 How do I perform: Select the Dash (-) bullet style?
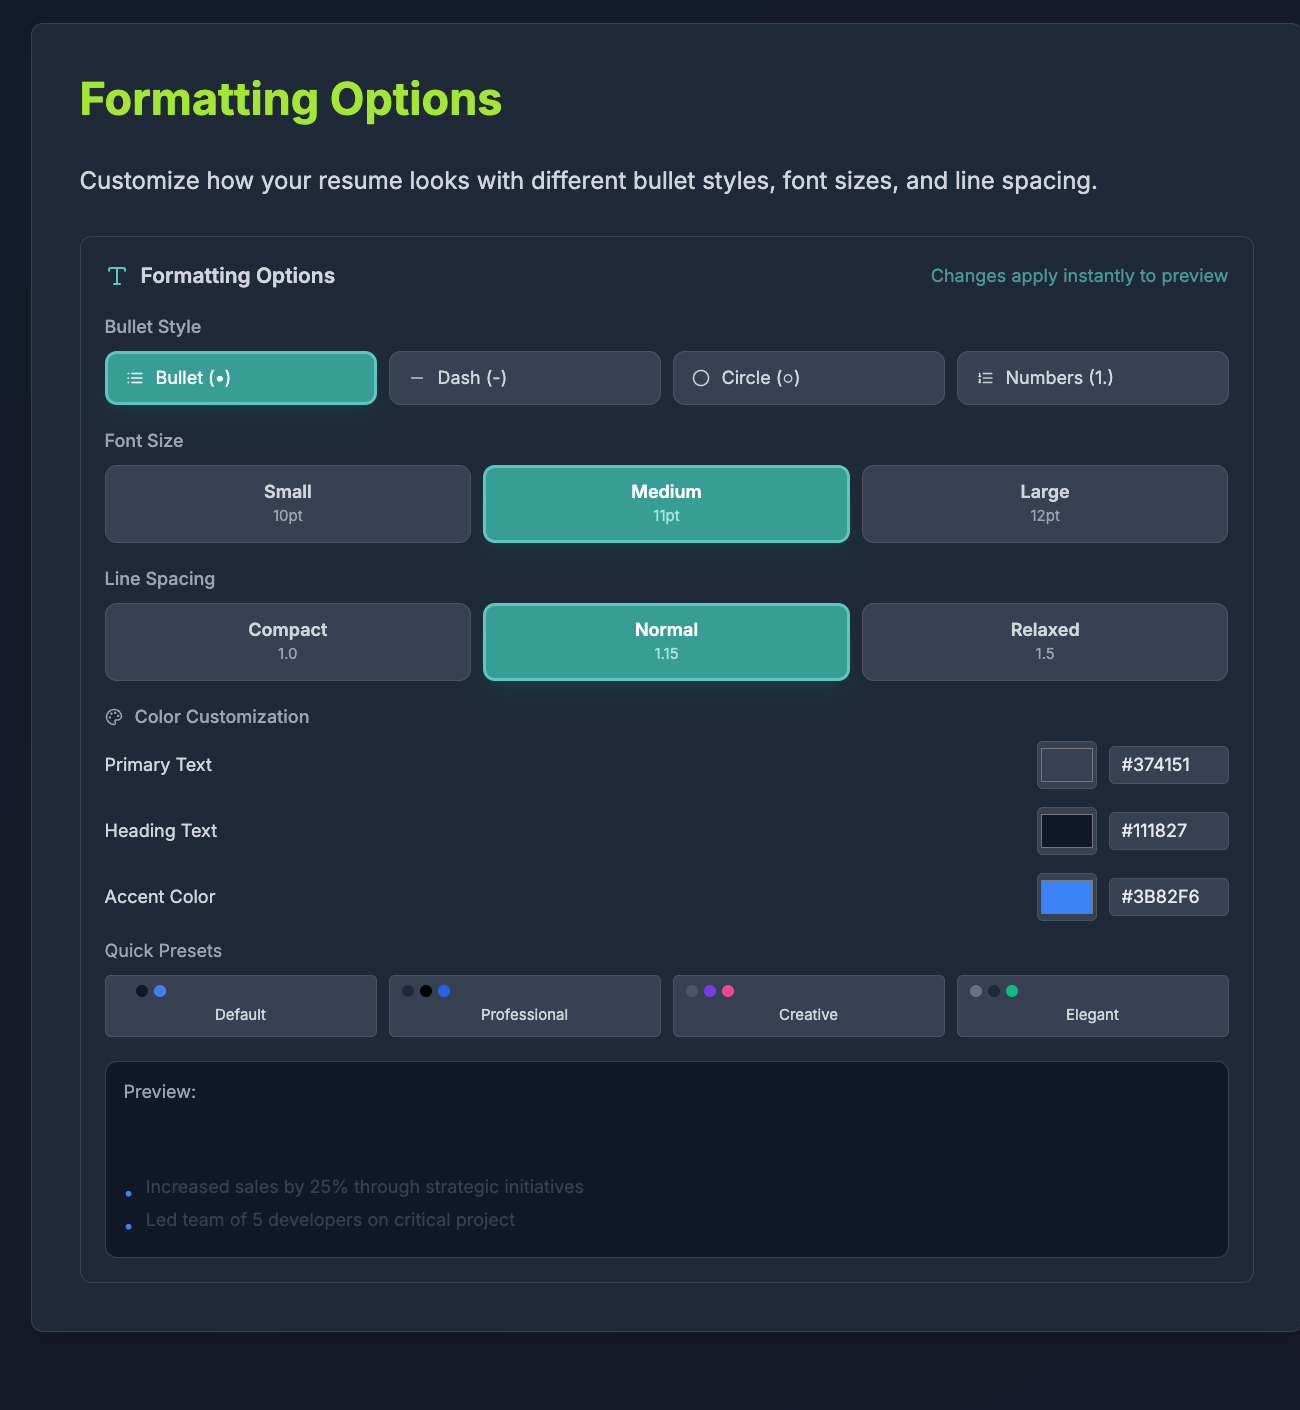click(524, 378)
